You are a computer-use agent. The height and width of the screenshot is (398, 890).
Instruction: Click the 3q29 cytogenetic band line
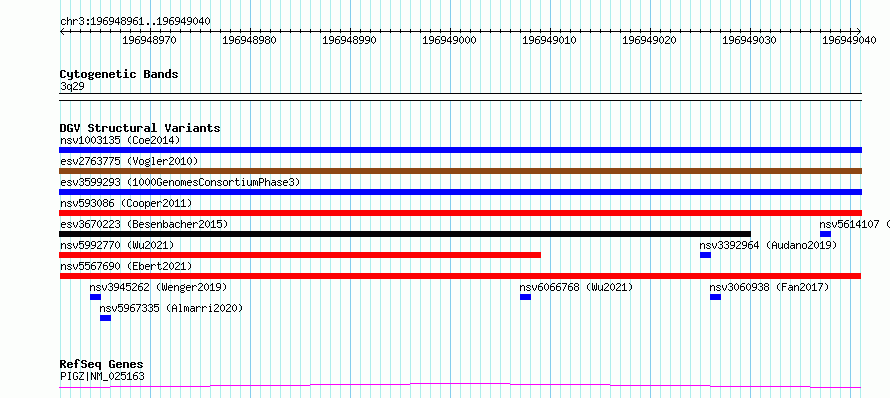tap(460, 97)
